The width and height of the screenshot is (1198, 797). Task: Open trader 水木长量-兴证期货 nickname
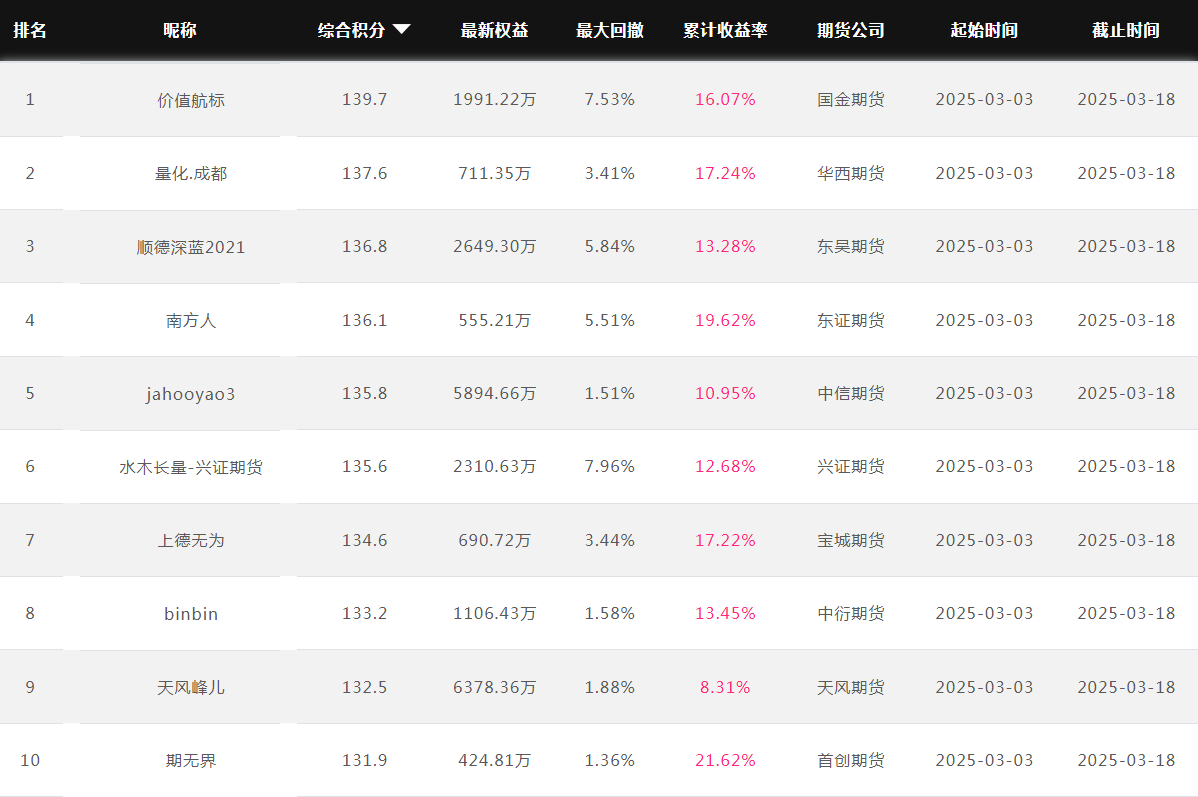pyautogui.click(x=191, y=467)
